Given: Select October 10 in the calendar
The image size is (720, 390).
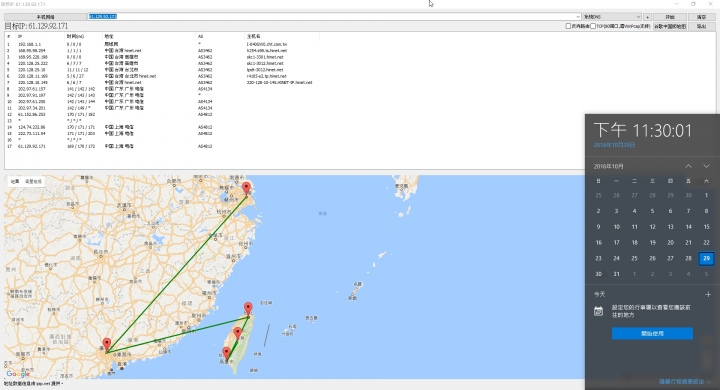Looking at the screenshot, I should click(x=616, y=226).
